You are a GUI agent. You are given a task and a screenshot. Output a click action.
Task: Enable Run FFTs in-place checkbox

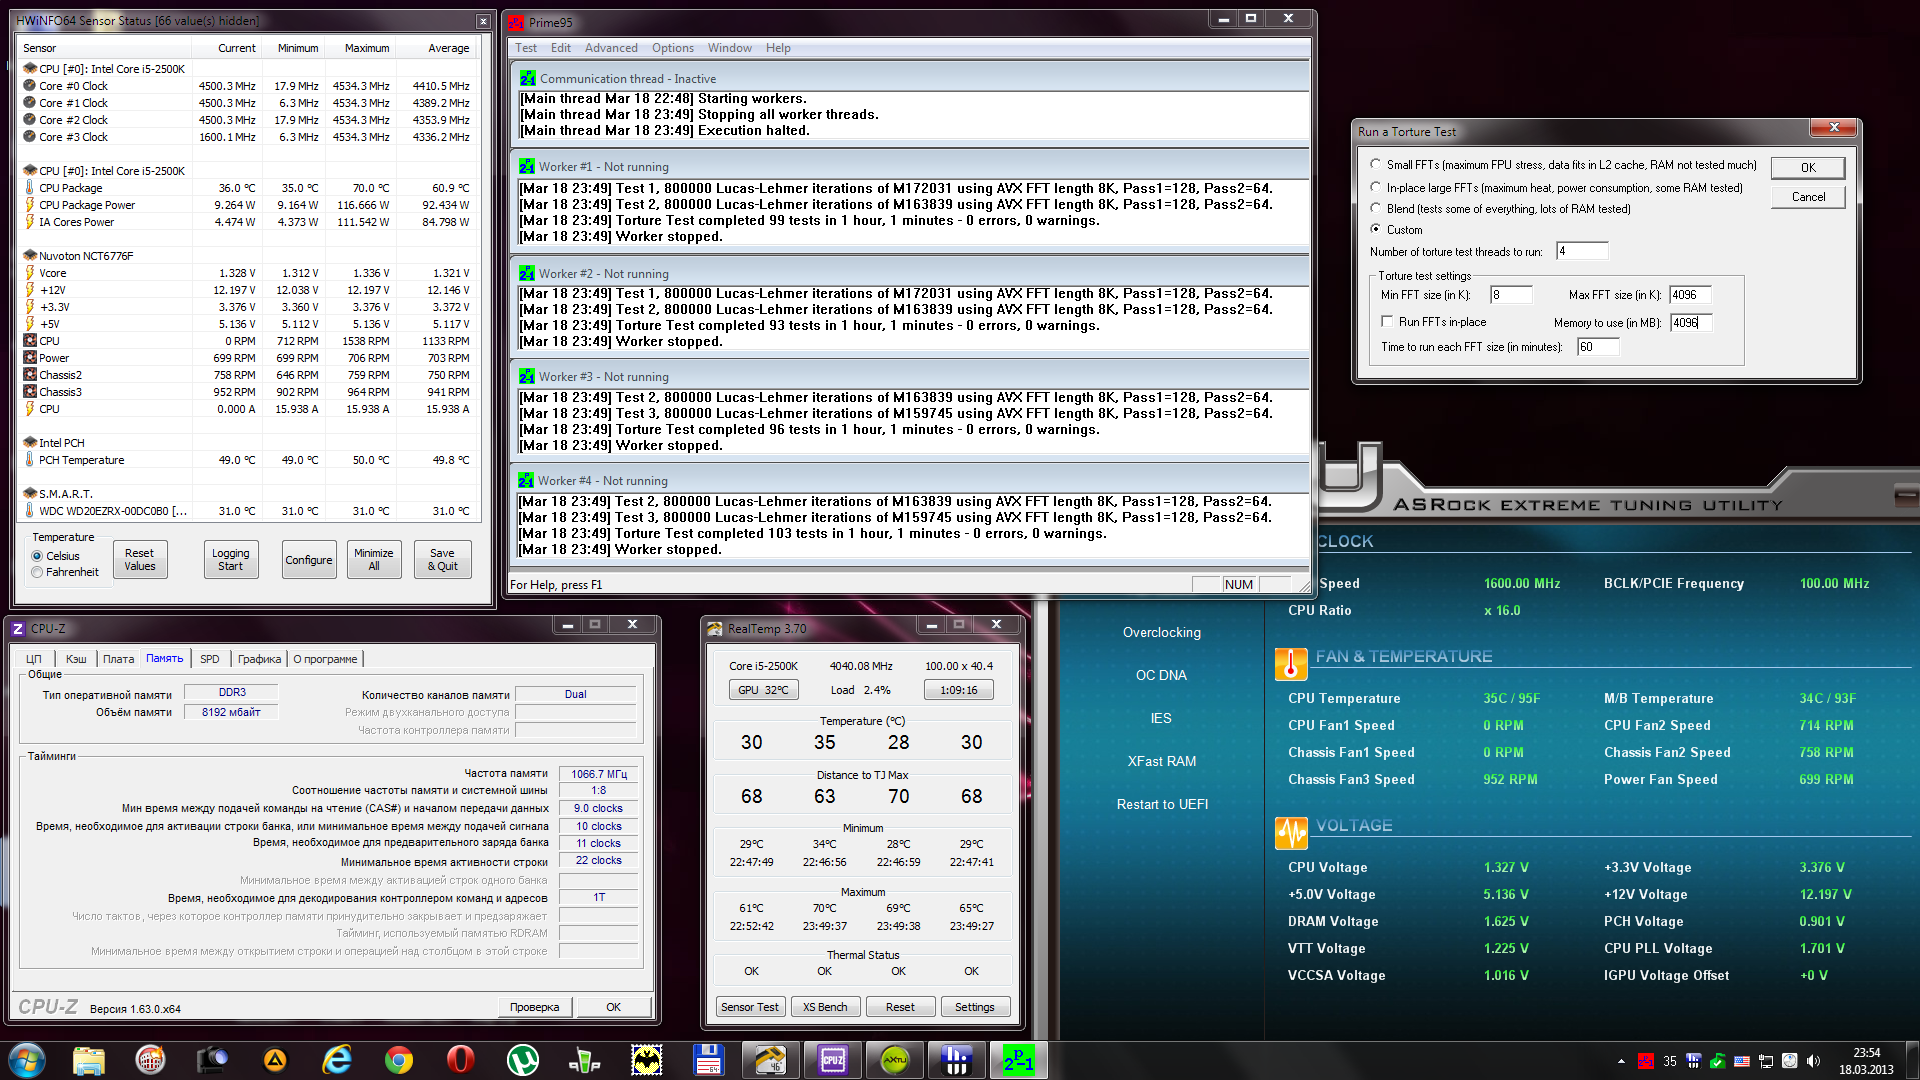coord(1387,322)
